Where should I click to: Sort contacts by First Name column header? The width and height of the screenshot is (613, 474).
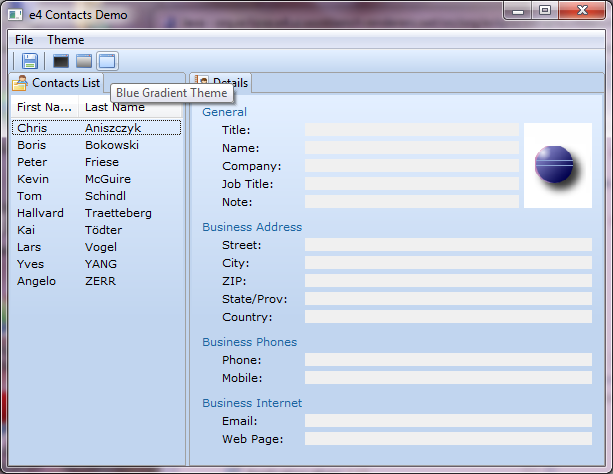44,107
